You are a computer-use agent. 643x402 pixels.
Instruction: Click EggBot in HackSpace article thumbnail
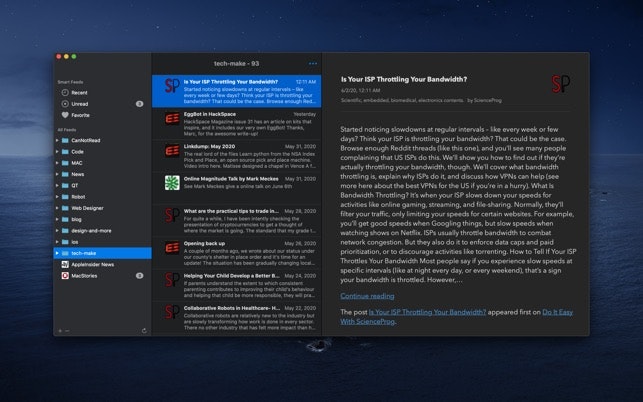click(x=172, y=119)
